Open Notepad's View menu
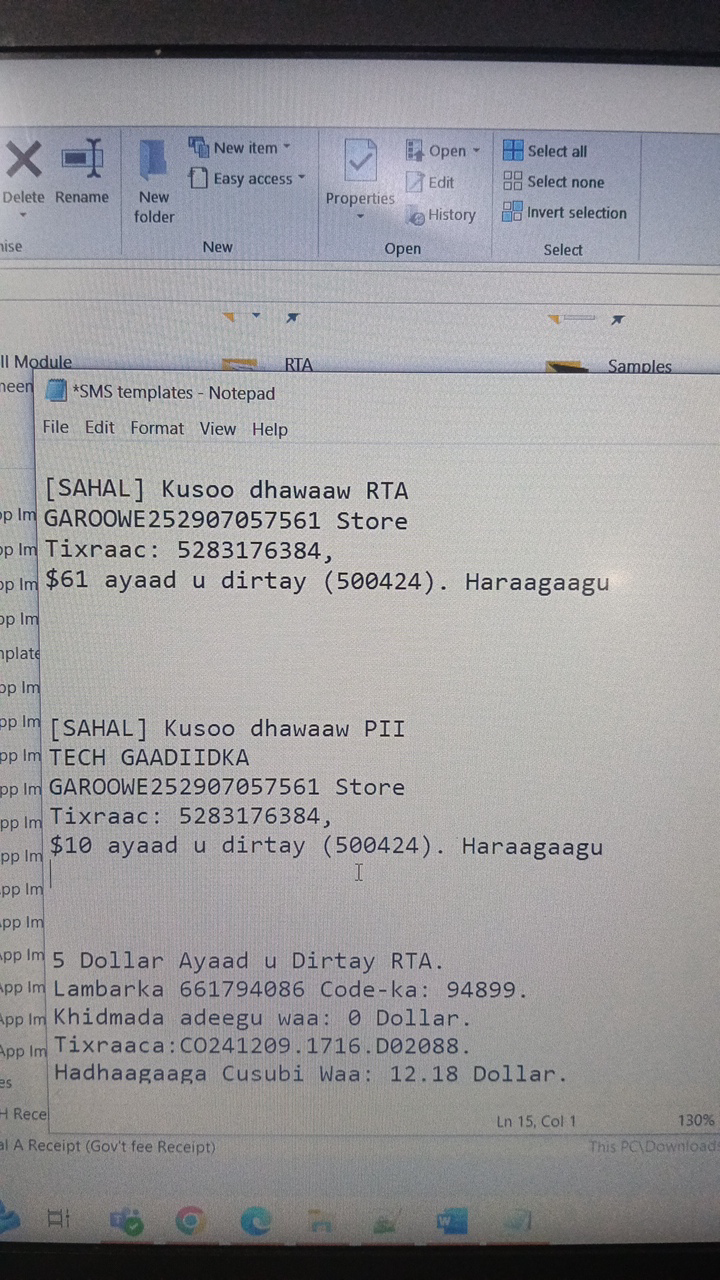Screen dimensions: 720x1280 point(218,428)
